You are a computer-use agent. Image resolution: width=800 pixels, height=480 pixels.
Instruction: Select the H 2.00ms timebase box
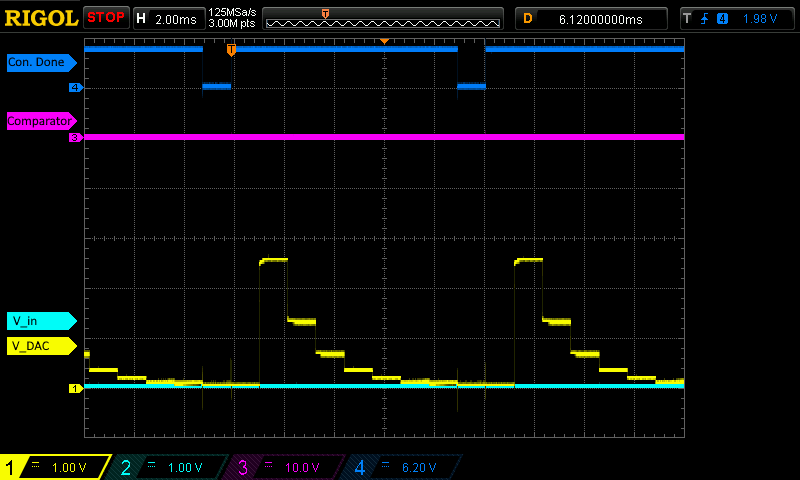click(169, 19)
